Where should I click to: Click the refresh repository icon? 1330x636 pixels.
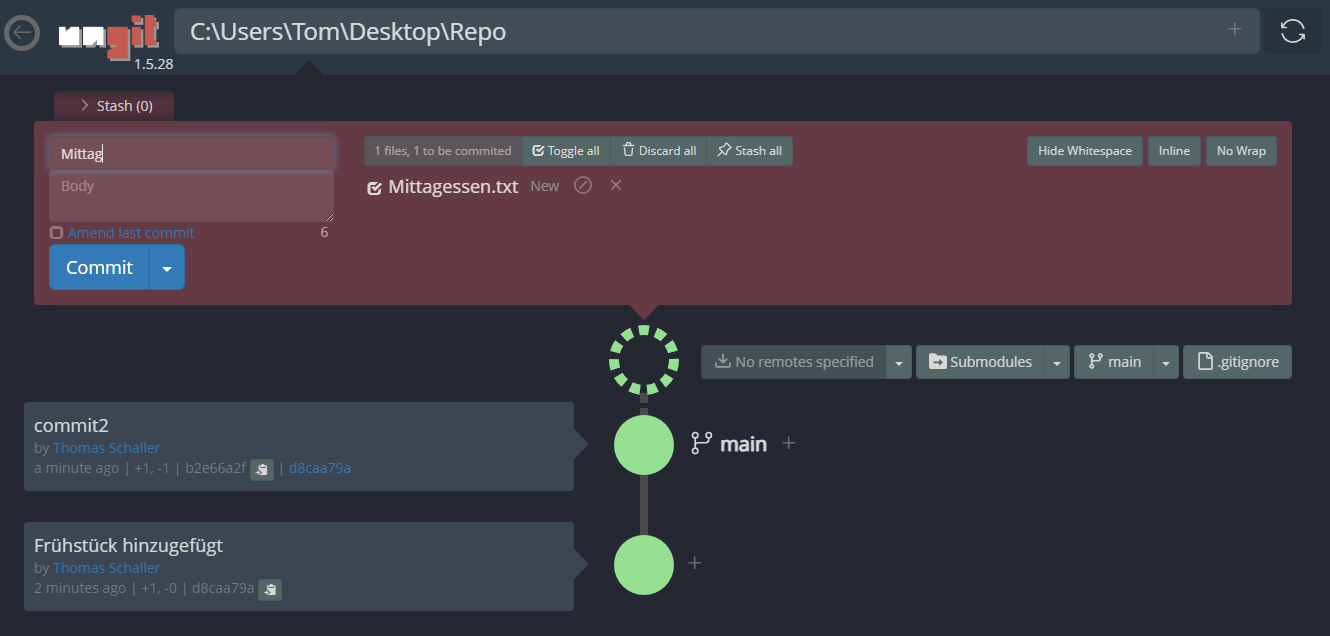[1292, 31]
